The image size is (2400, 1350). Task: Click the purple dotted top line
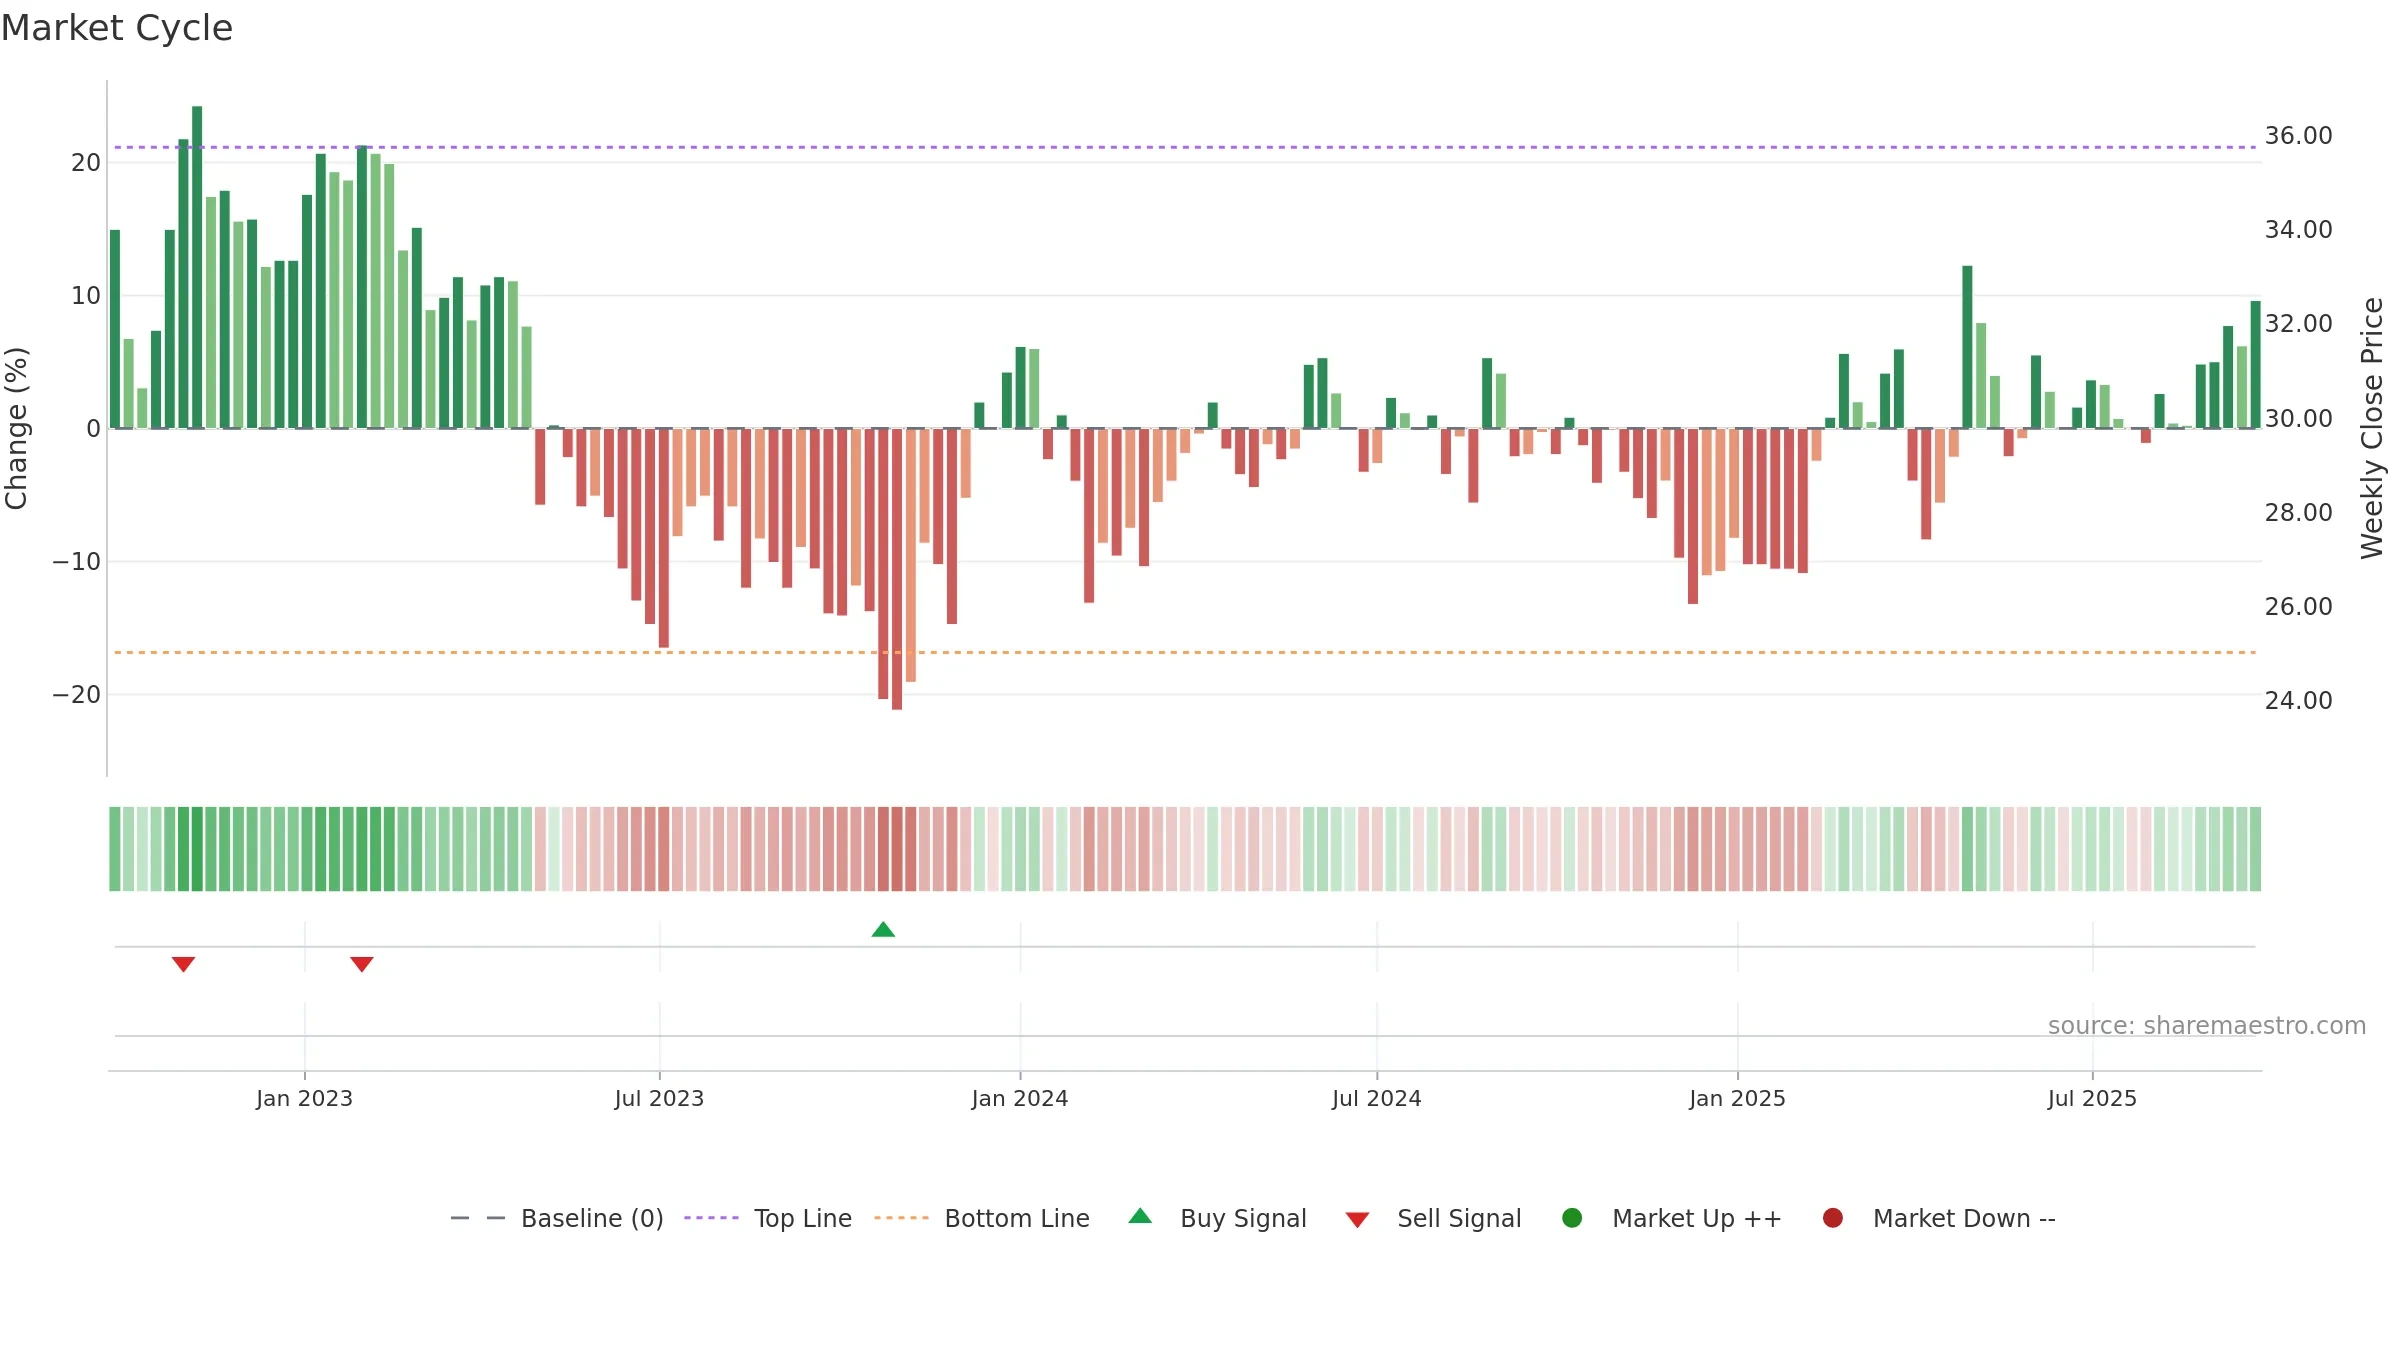(x=1185, y=147)
